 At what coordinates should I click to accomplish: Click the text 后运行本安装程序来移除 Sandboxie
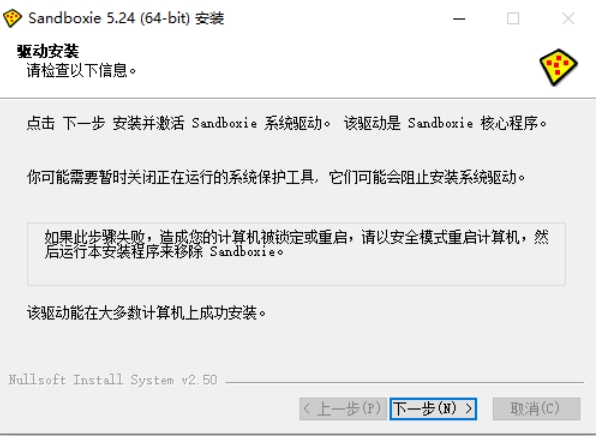(x=164, y=252)
